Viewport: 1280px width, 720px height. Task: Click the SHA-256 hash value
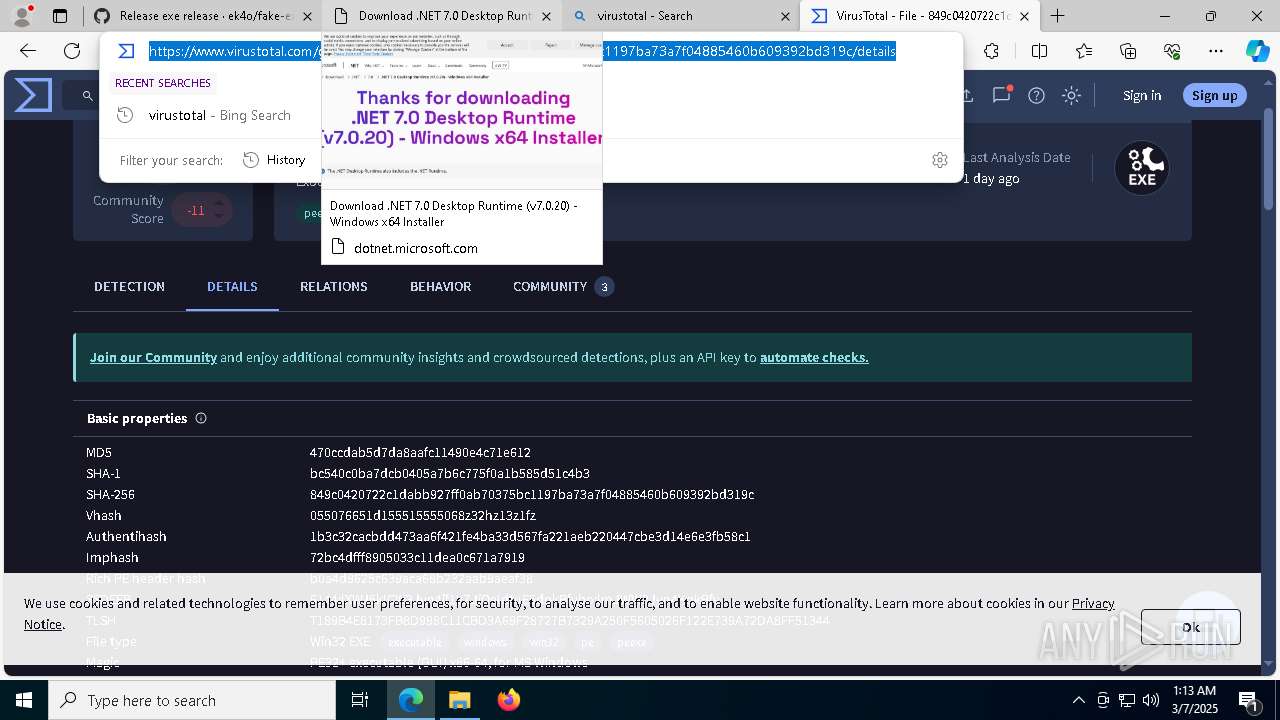532,494
